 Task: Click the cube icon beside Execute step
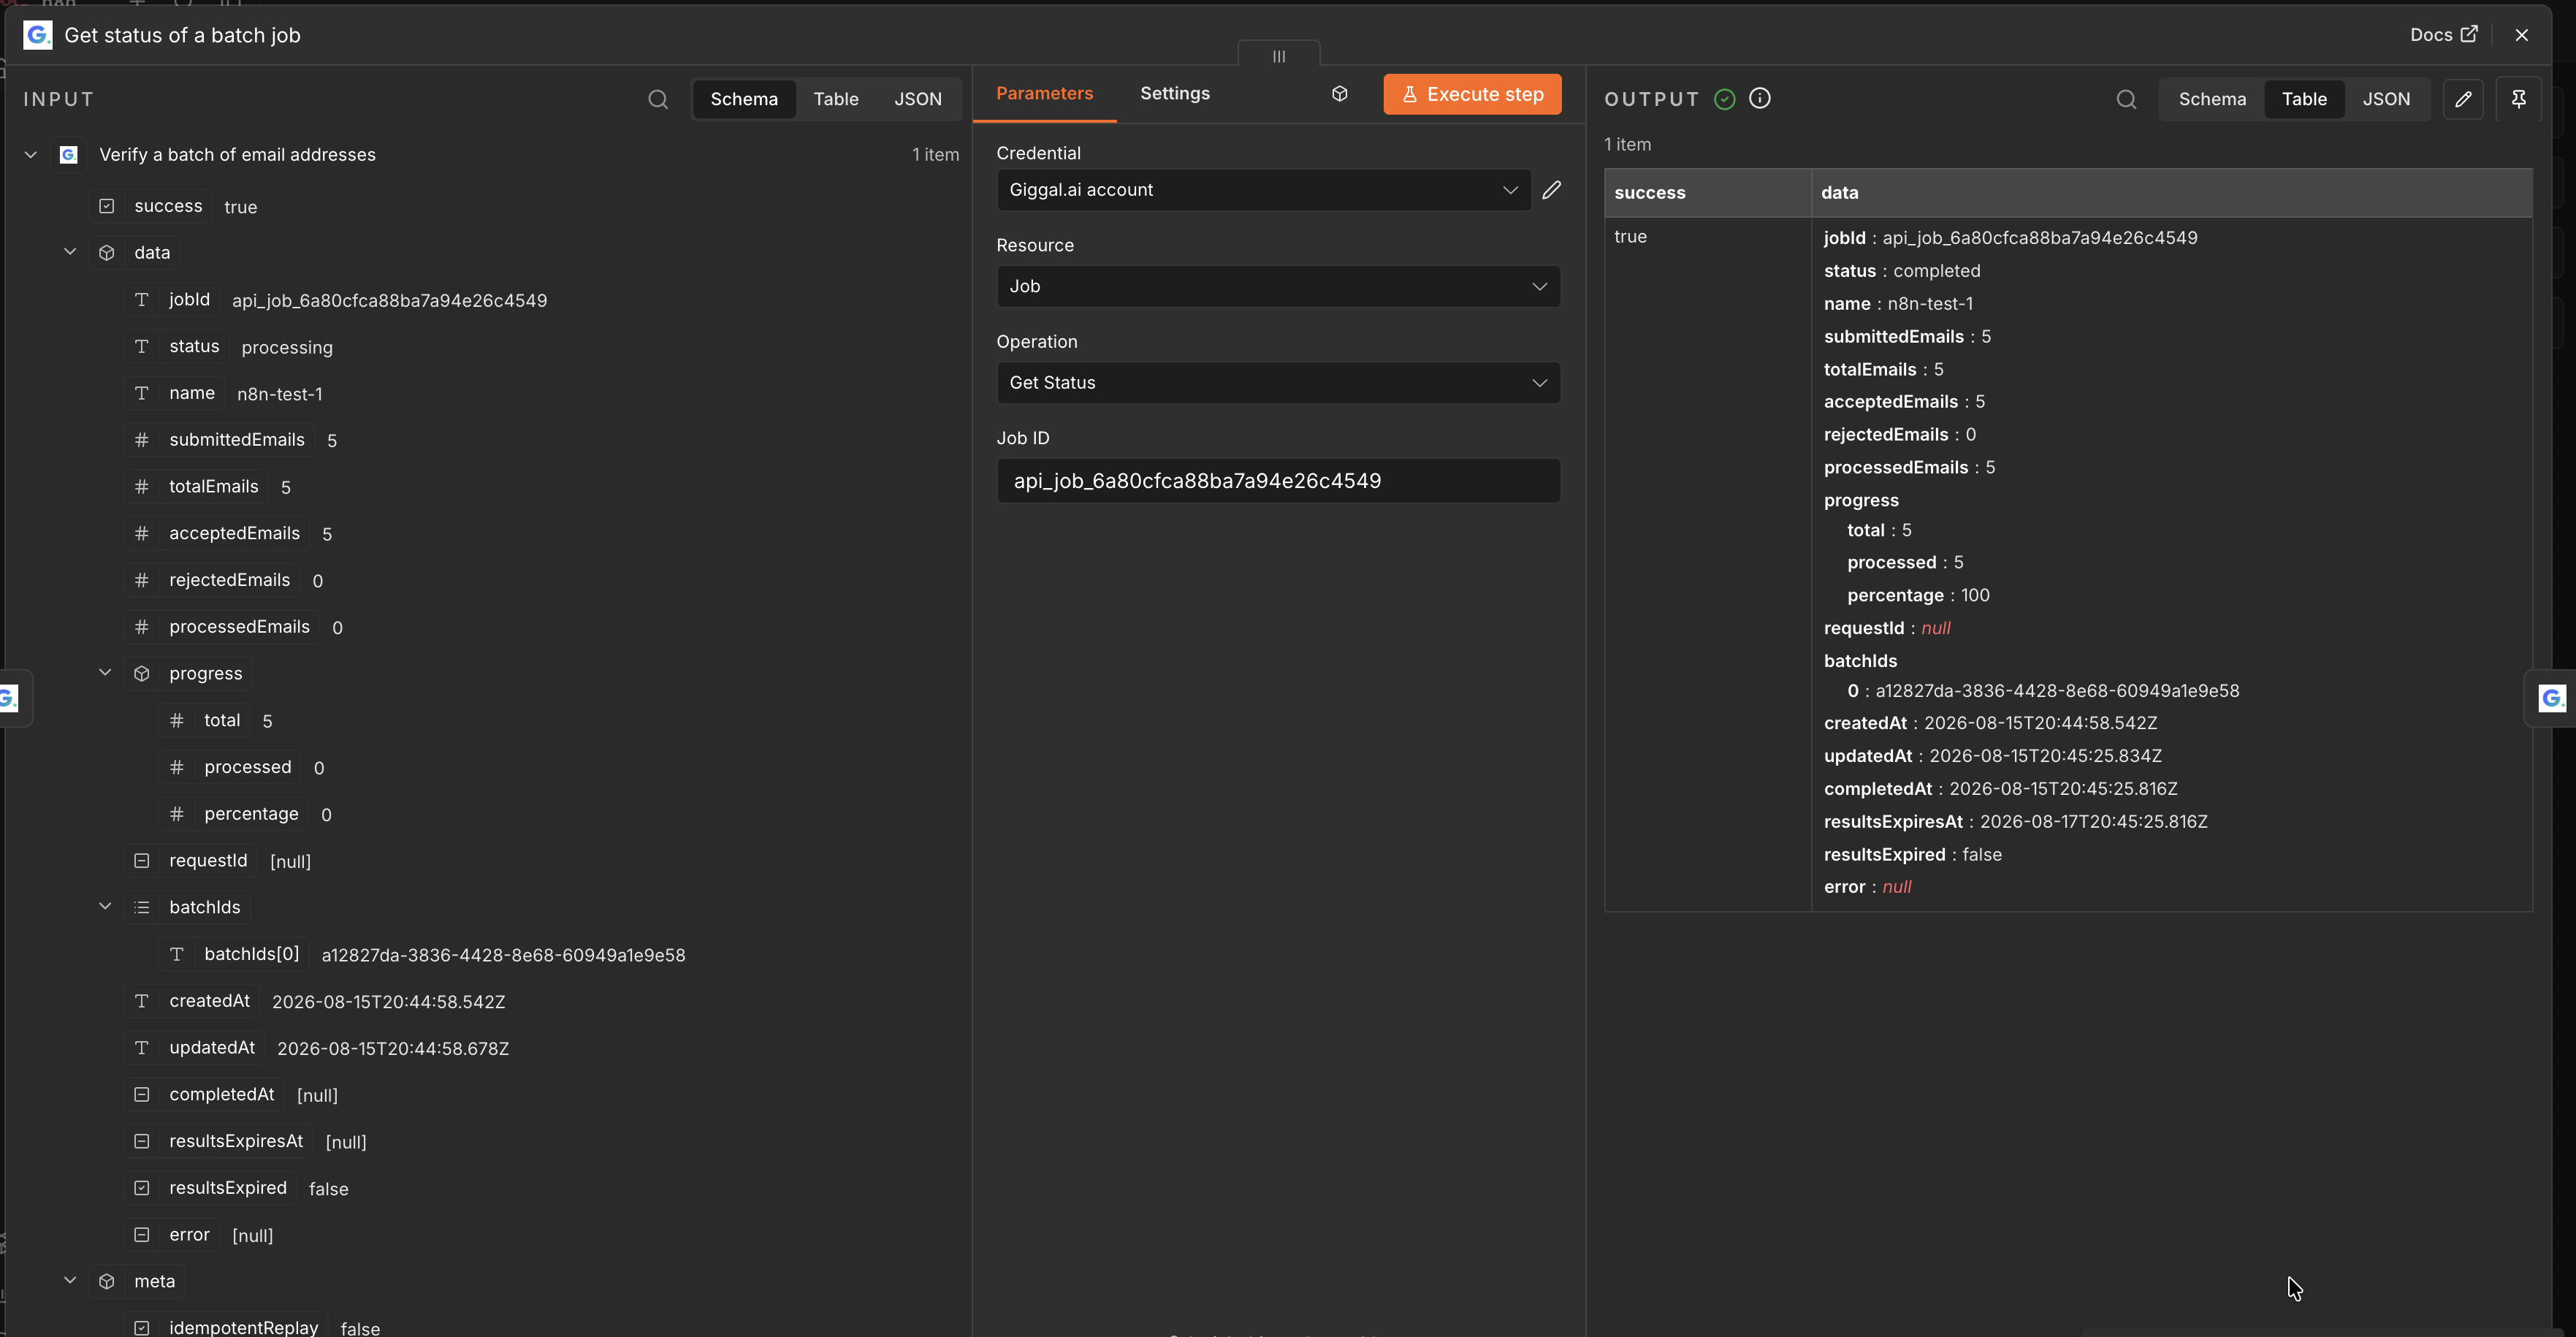[1340, 94]
